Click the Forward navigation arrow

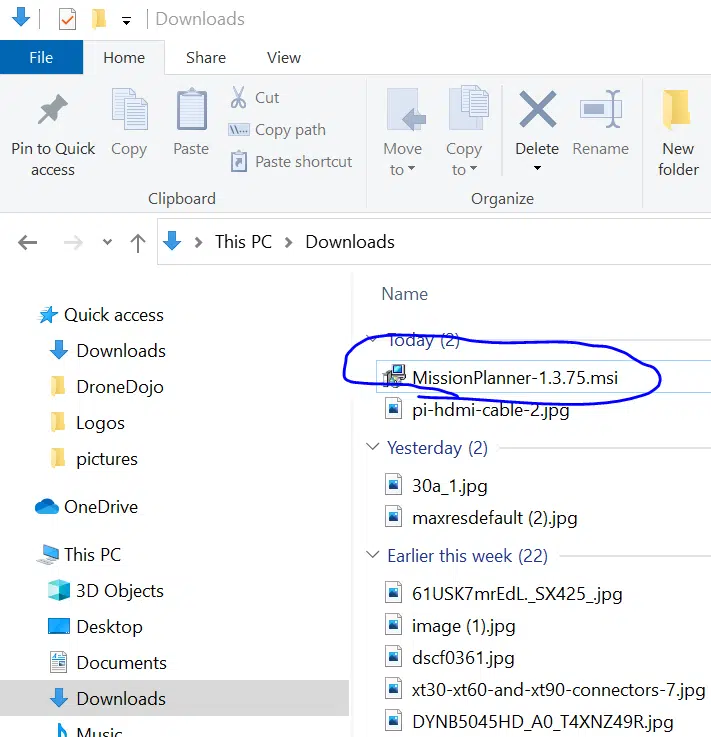click(73, 243)
